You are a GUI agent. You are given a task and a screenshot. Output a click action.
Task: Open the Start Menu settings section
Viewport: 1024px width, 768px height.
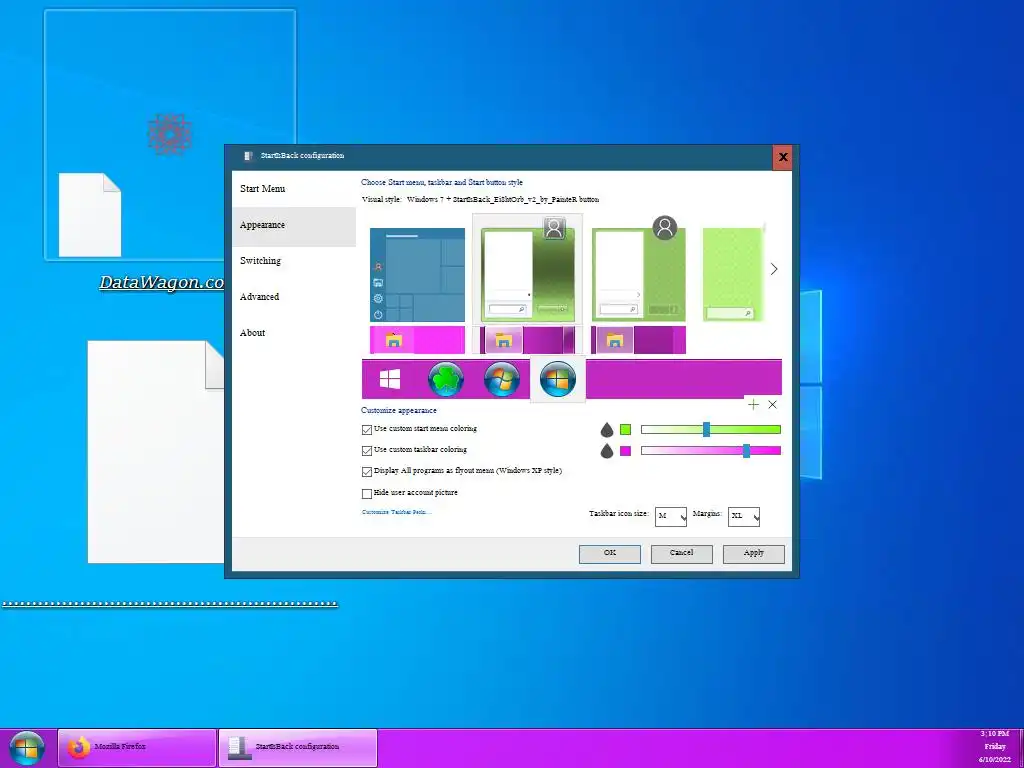pyautogui.click(x=294, y=189)
